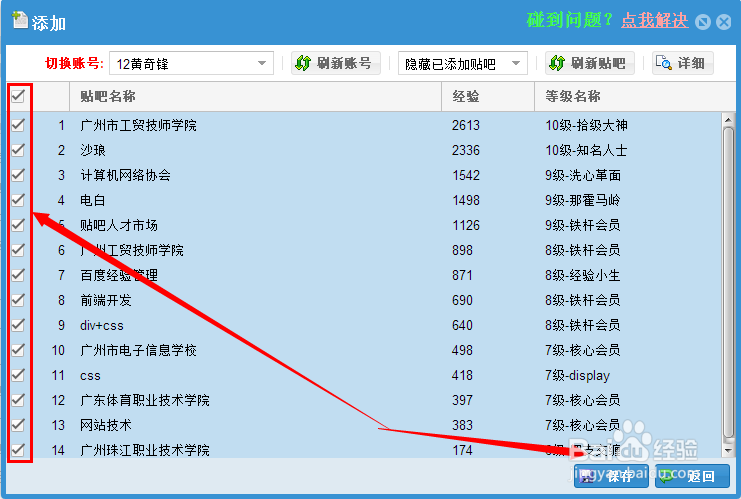Uncheck the 计算机网络协会 checkbox

pyautogui.click(x=18, y=175)
